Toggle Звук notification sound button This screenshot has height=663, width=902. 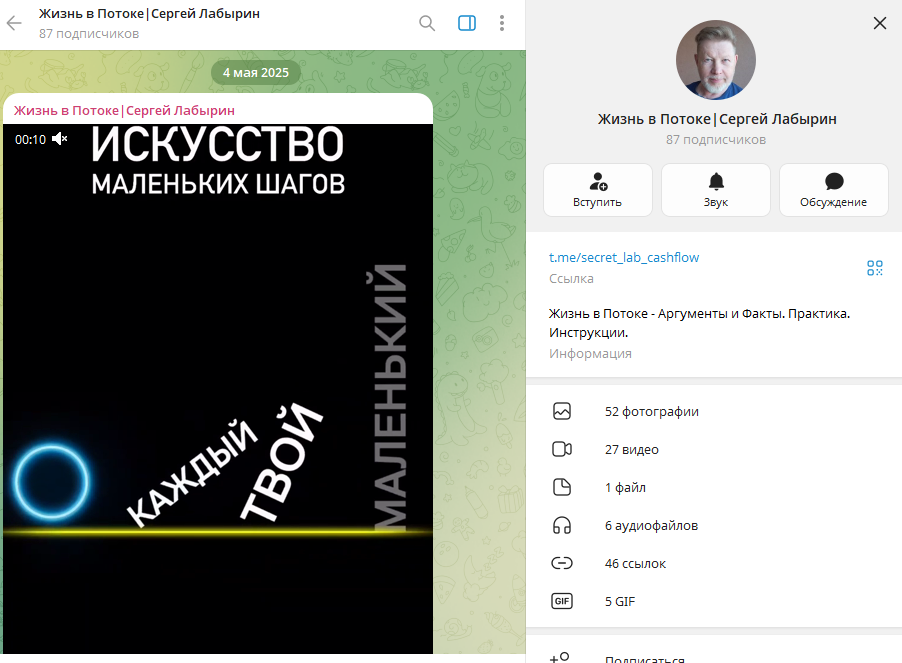[716, 190]
